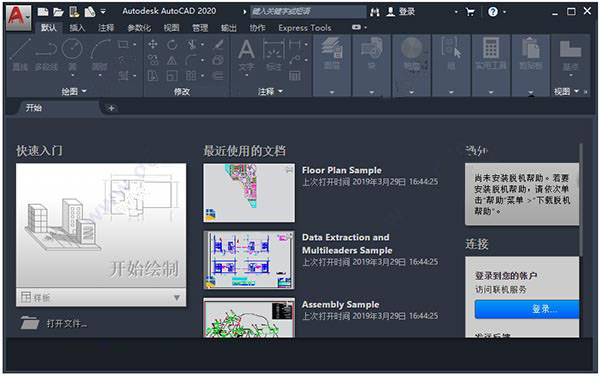This screenshot has width=600, height=376.
Task: Switch to the Express Tools ribbon tab
Action: pos(305,28)
